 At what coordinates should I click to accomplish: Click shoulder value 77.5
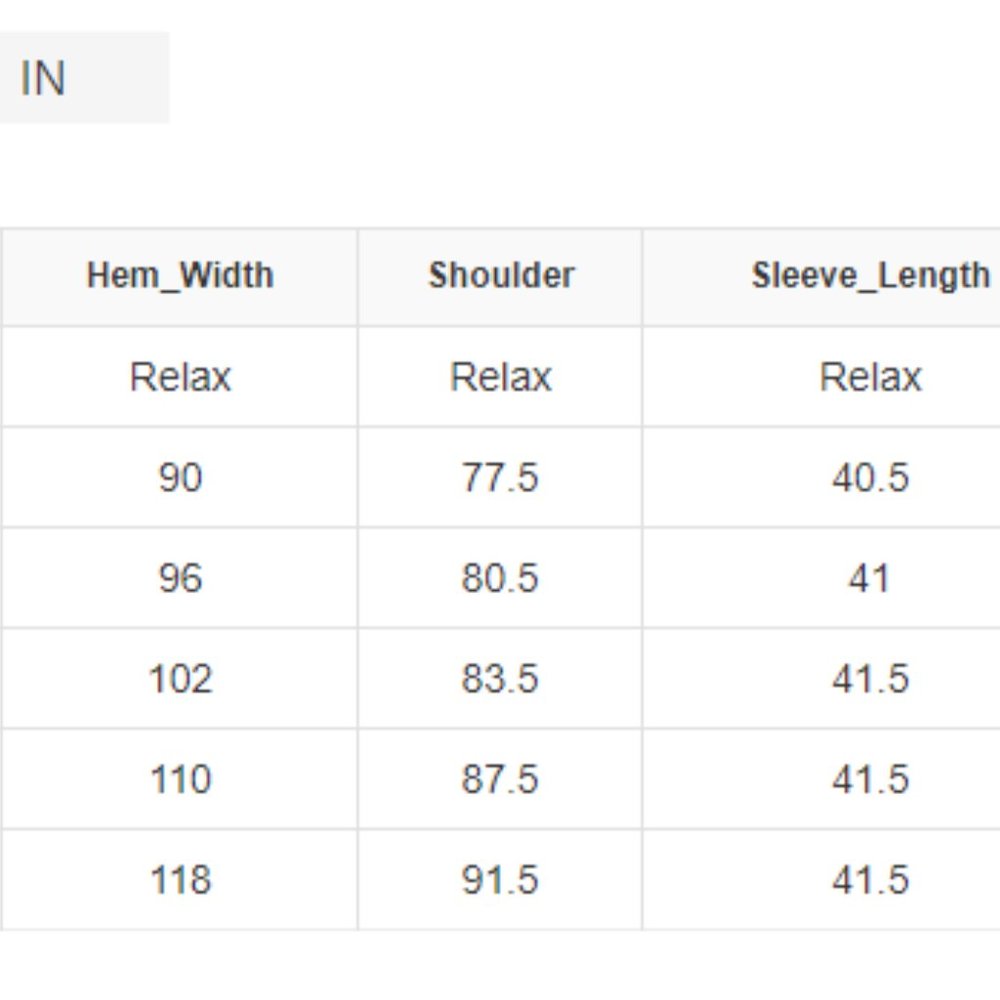[x=500, y=477]
